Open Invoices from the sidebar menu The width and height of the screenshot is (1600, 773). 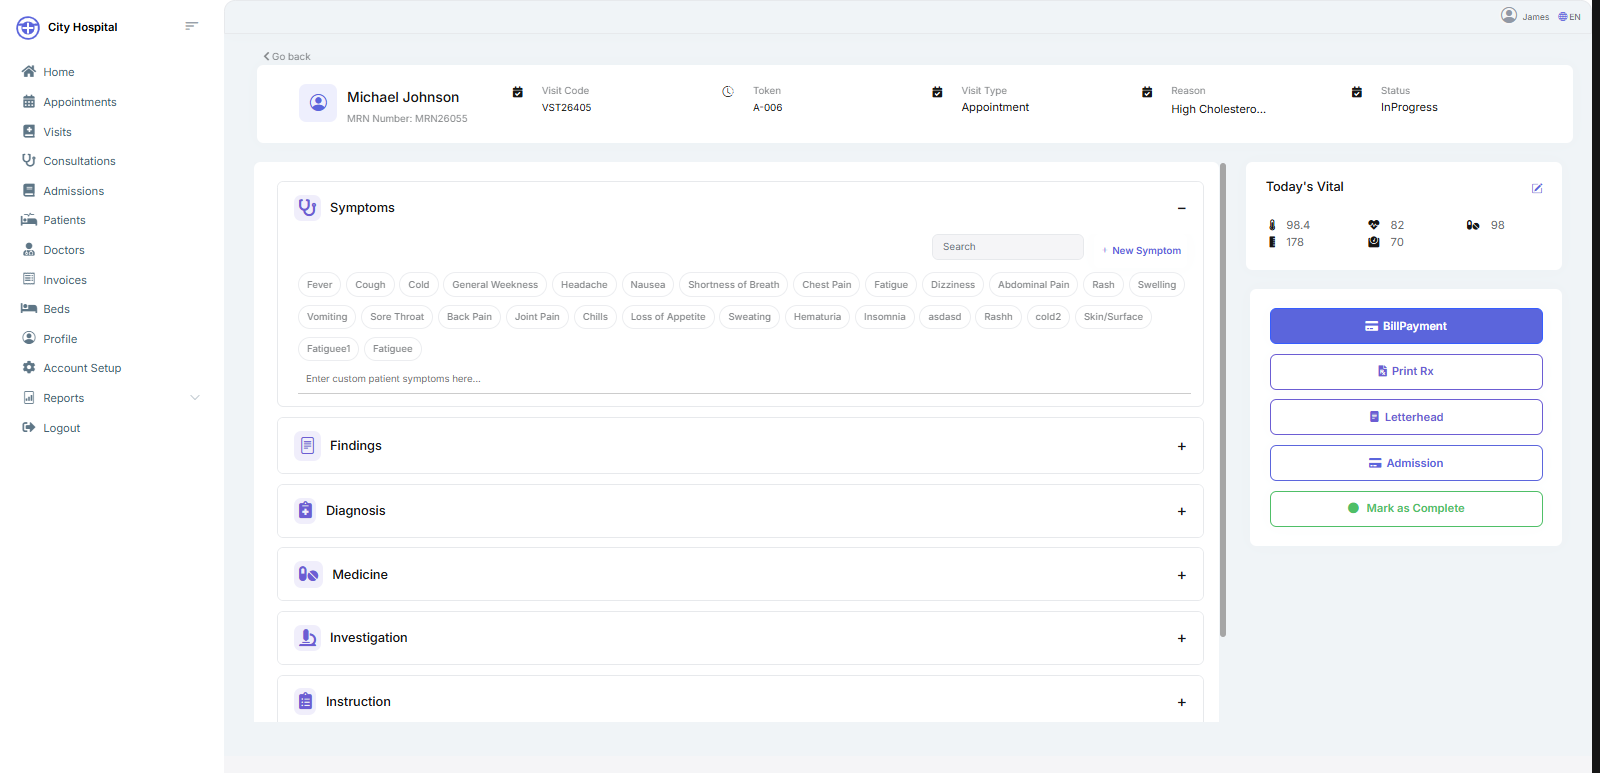65,280
